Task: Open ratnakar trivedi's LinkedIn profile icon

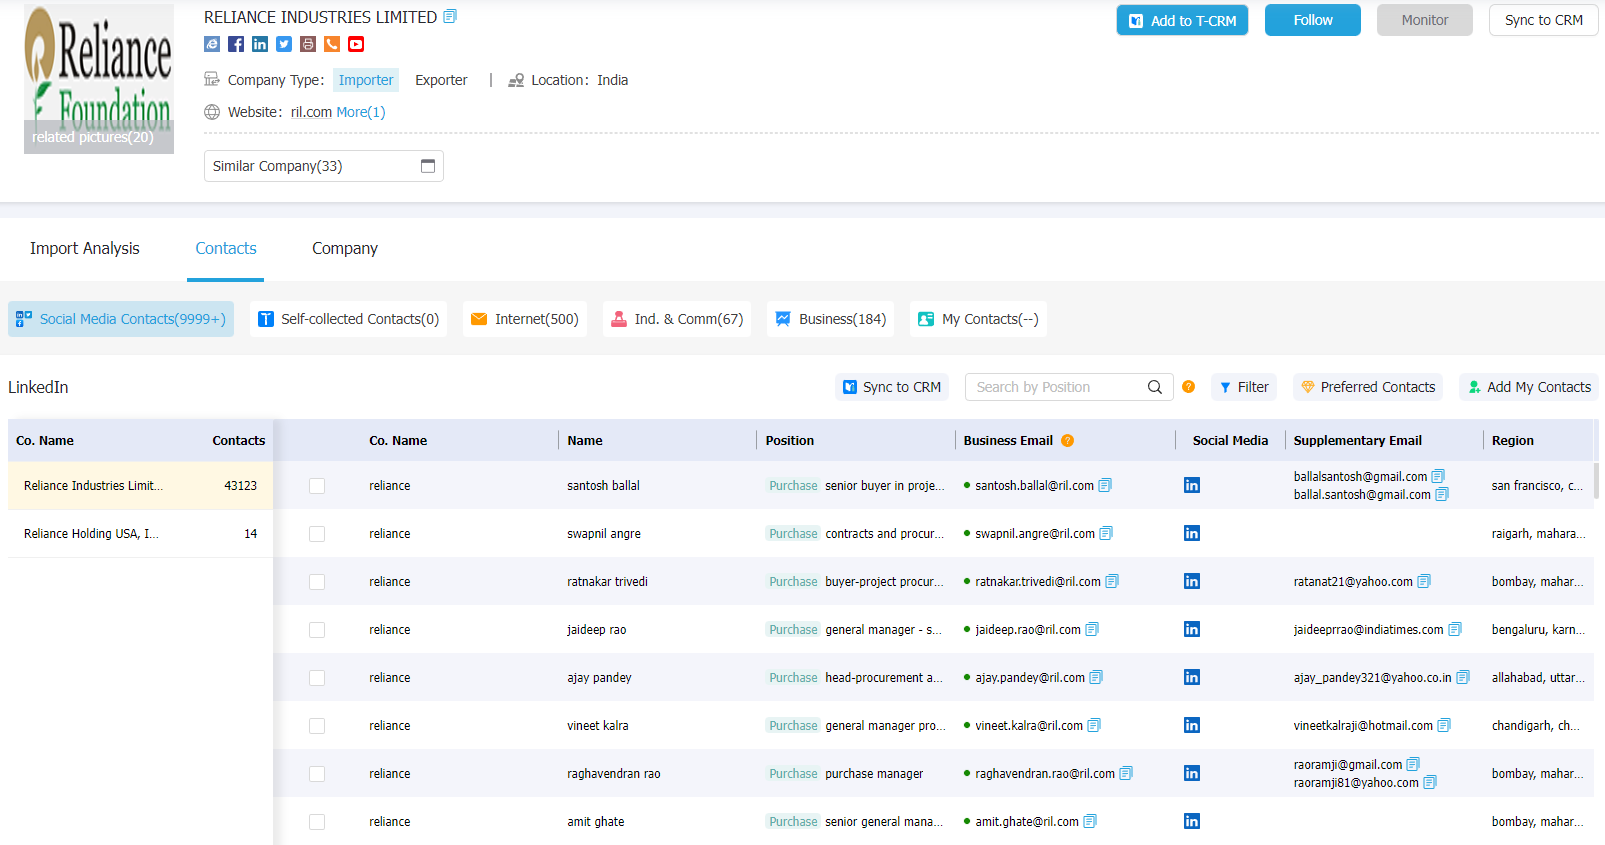Action: pos(1192,582)
